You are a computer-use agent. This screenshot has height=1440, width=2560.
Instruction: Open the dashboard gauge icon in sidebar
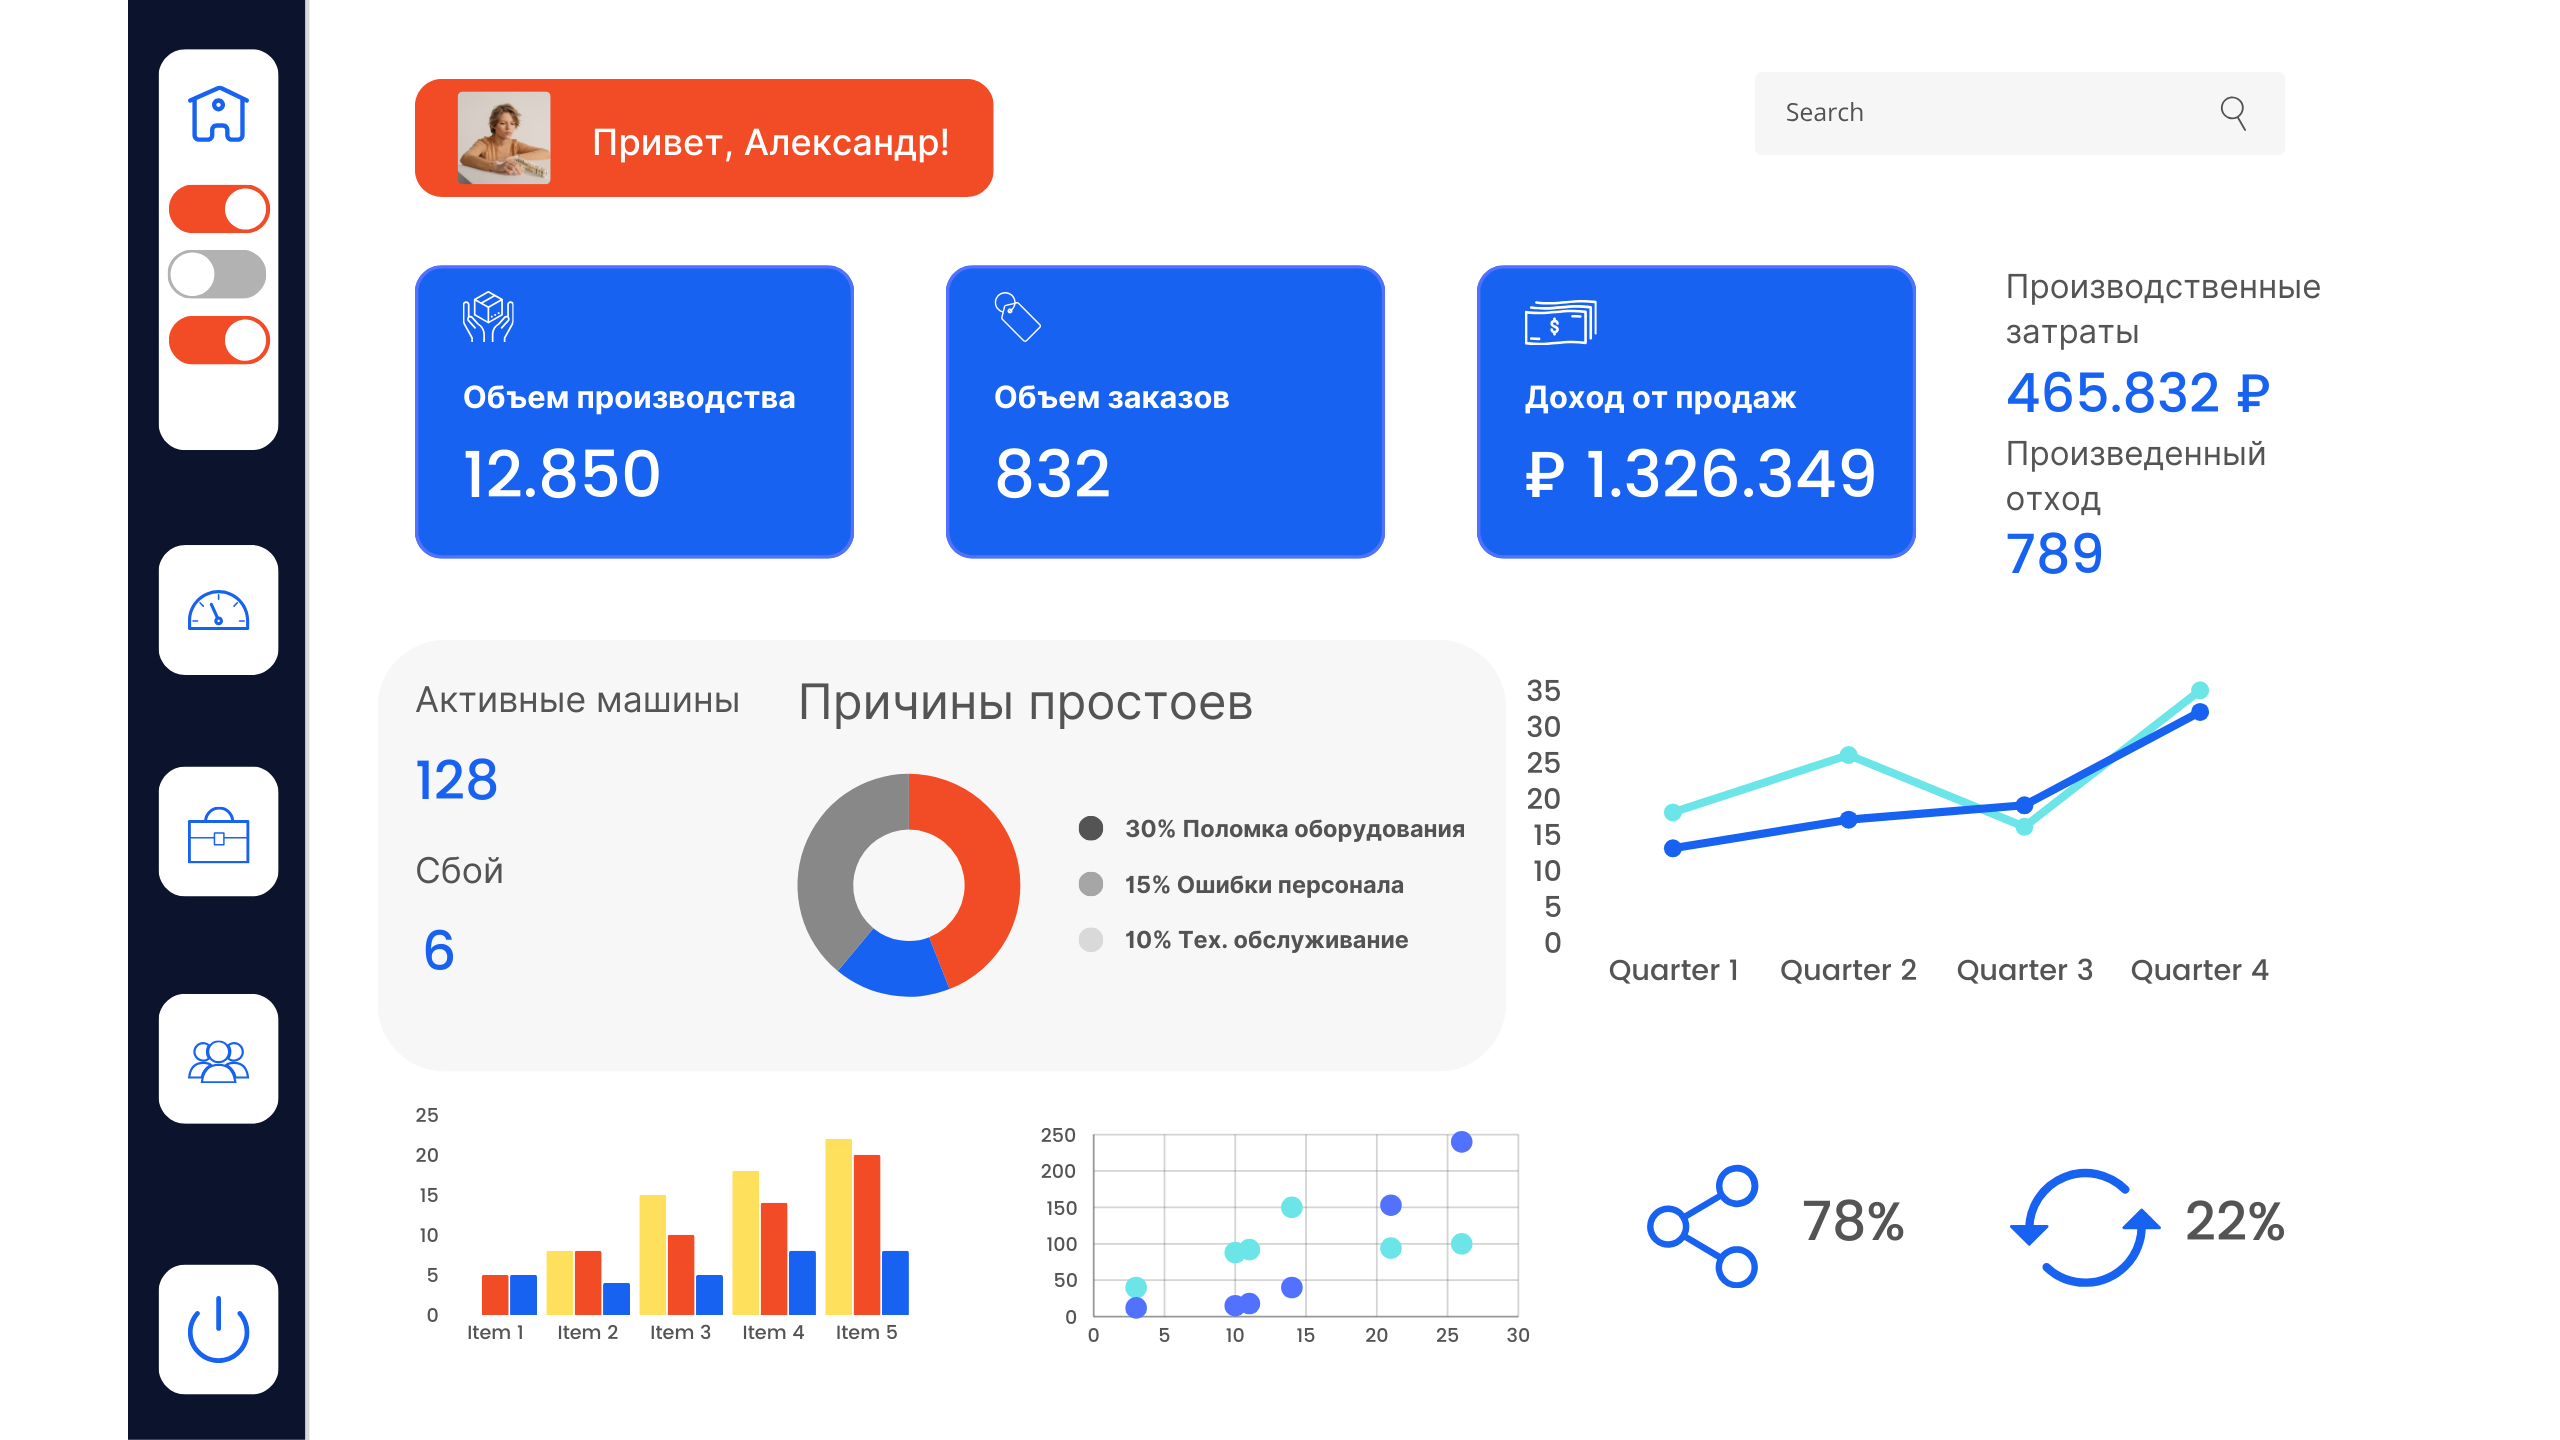pos(218,612)
